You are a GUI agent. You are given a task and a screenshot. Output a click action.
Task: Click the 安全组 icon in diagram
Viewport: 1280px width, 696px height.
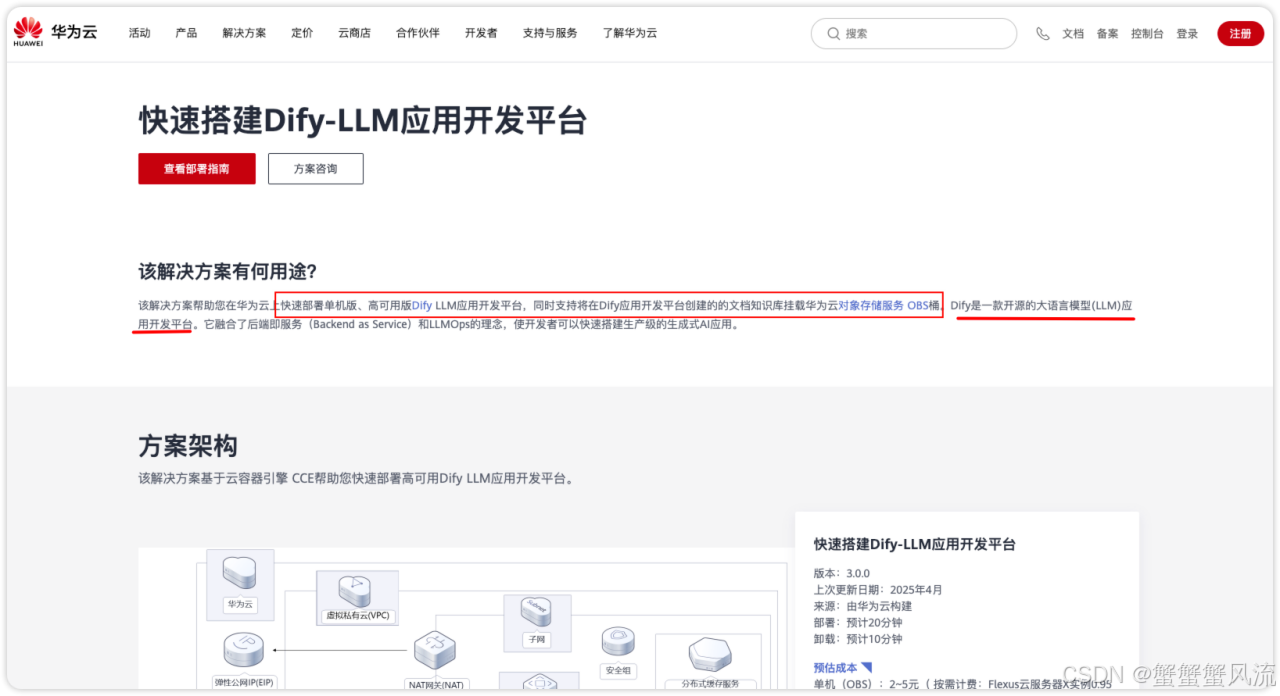point(618,643)
